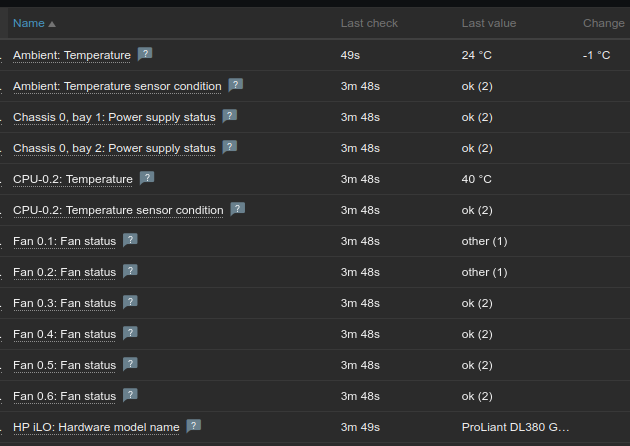The width and height of the screenshot is (630, 446).
Task: Open help icon for Ambient temperature sensor condition
Action: pos(236,85)
